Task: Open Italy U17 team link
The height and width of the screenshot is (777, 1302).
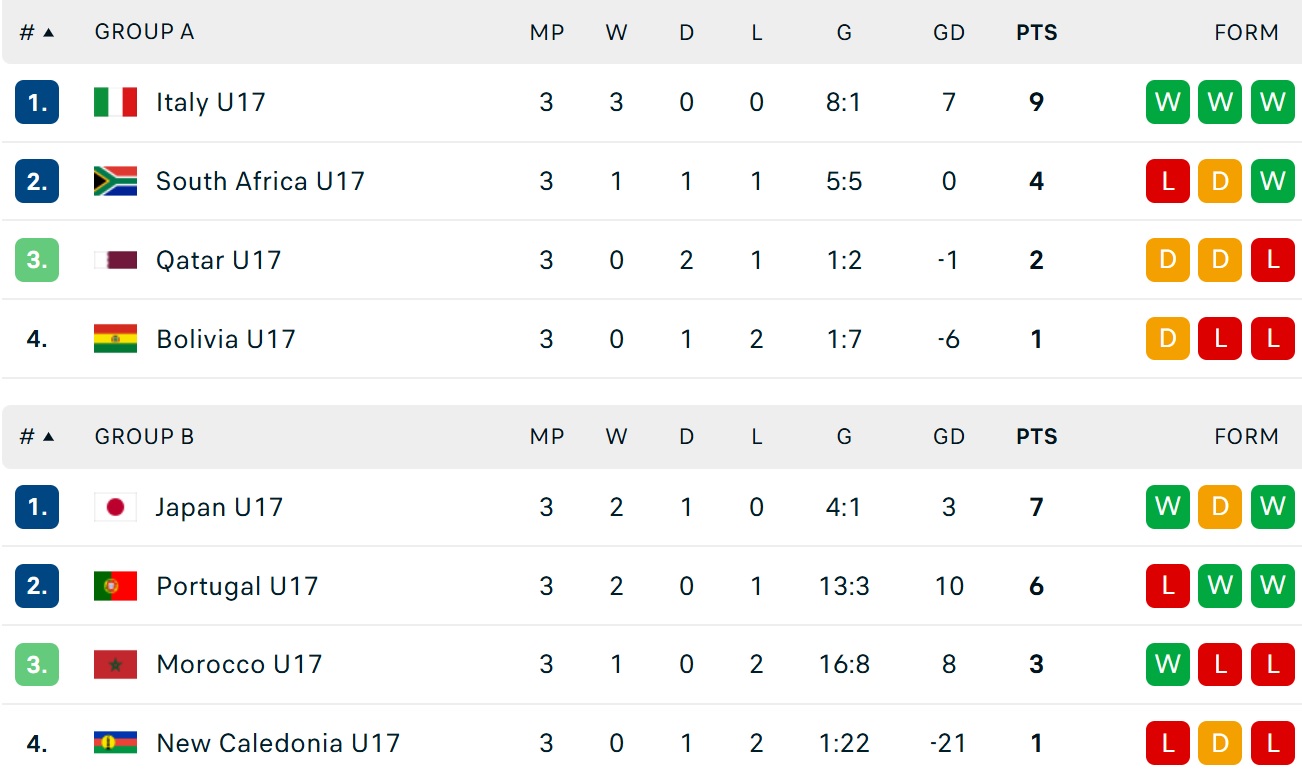Action: (210, 102)
